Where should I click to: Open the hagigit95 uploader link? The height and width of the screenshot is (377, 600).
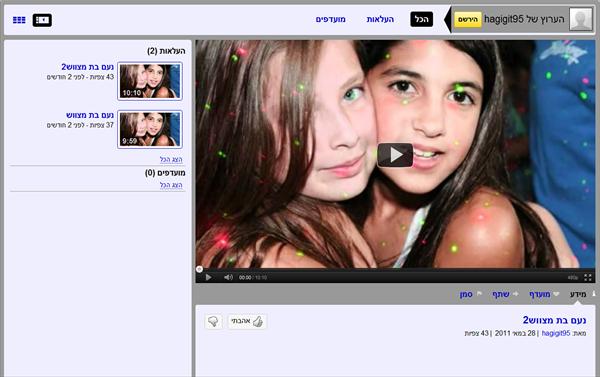point(556,333)
